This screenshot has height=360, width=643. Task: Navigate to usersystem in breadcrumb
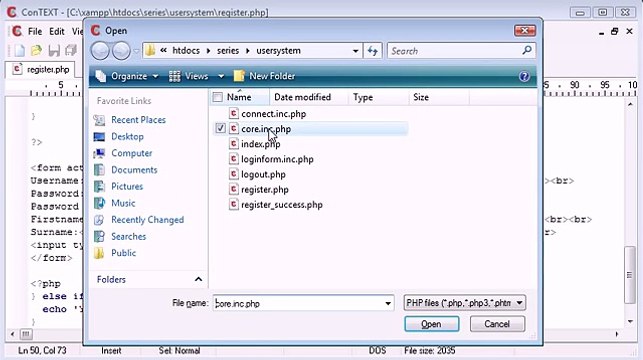[x=278, y=51]
